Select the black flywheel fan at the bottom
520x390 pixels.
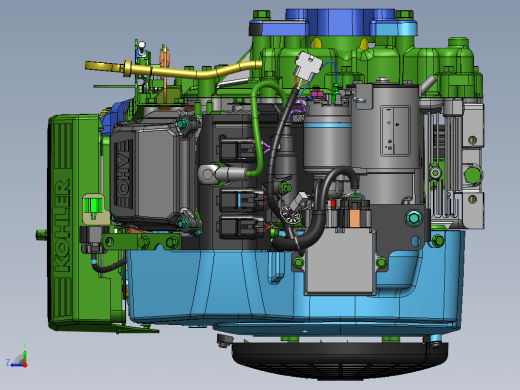(339, 360)
